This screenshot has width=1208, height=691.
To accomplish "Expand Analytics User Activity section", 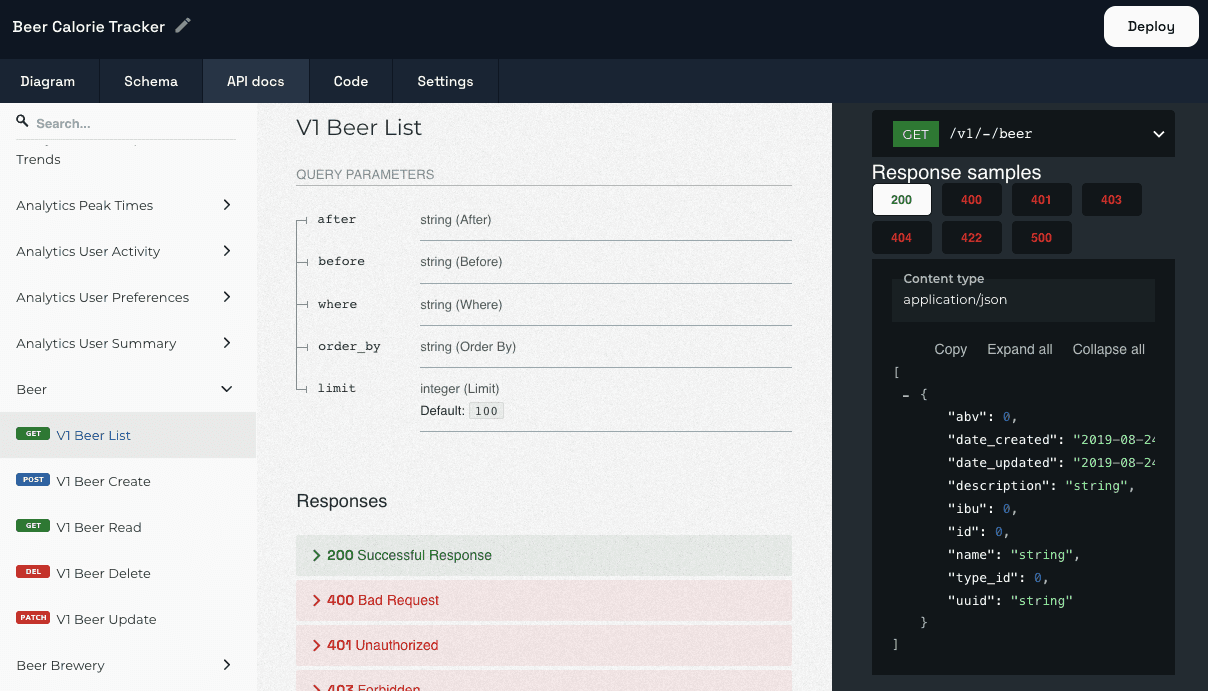I will coord(227,251).
